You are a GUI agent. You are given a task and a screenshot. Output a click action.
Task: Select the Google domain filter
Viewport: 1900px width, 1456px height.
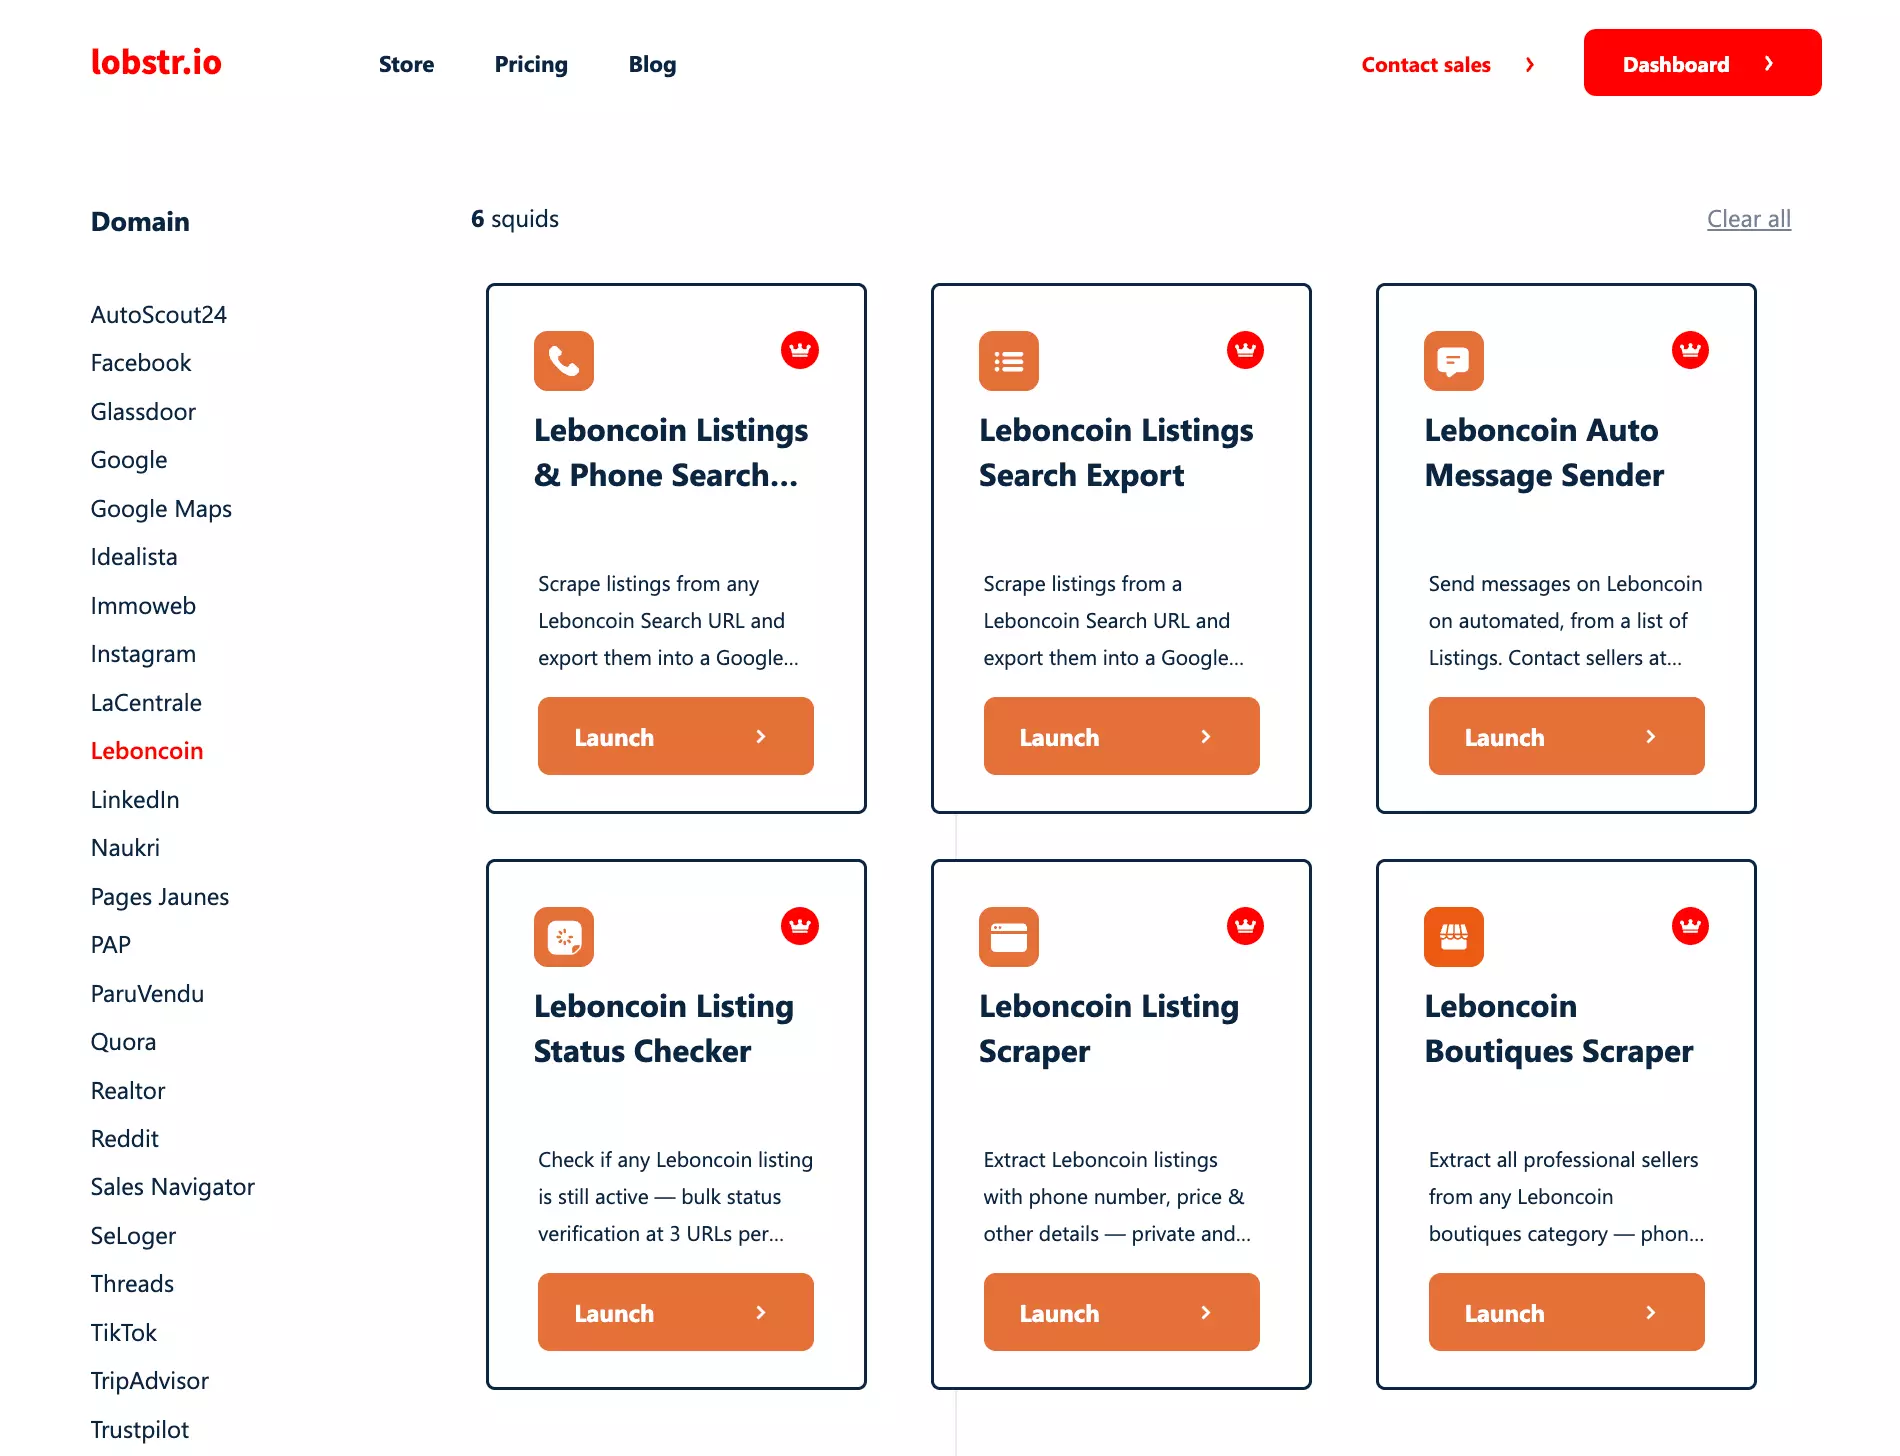(x=129, y=460)
